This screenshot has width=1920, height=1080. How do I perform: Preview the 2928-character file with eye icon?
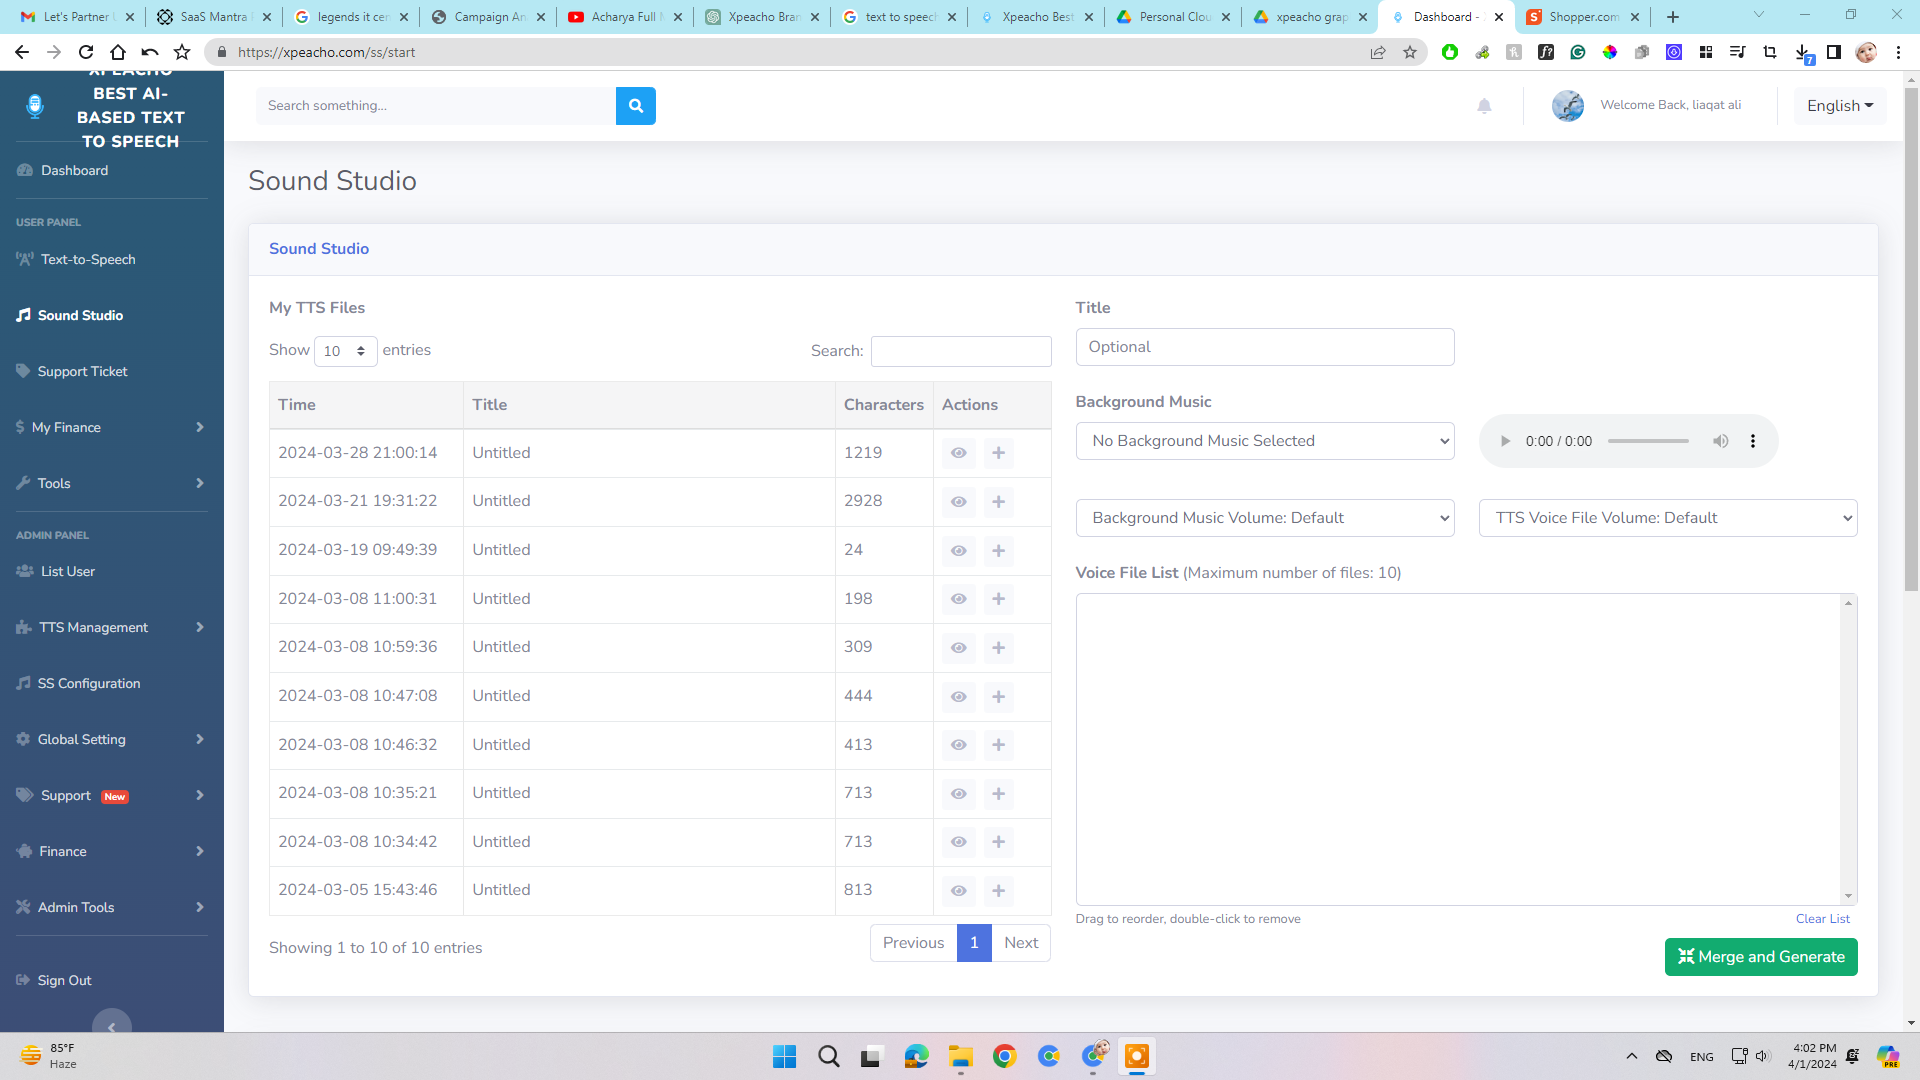click(x=958, y=502)
